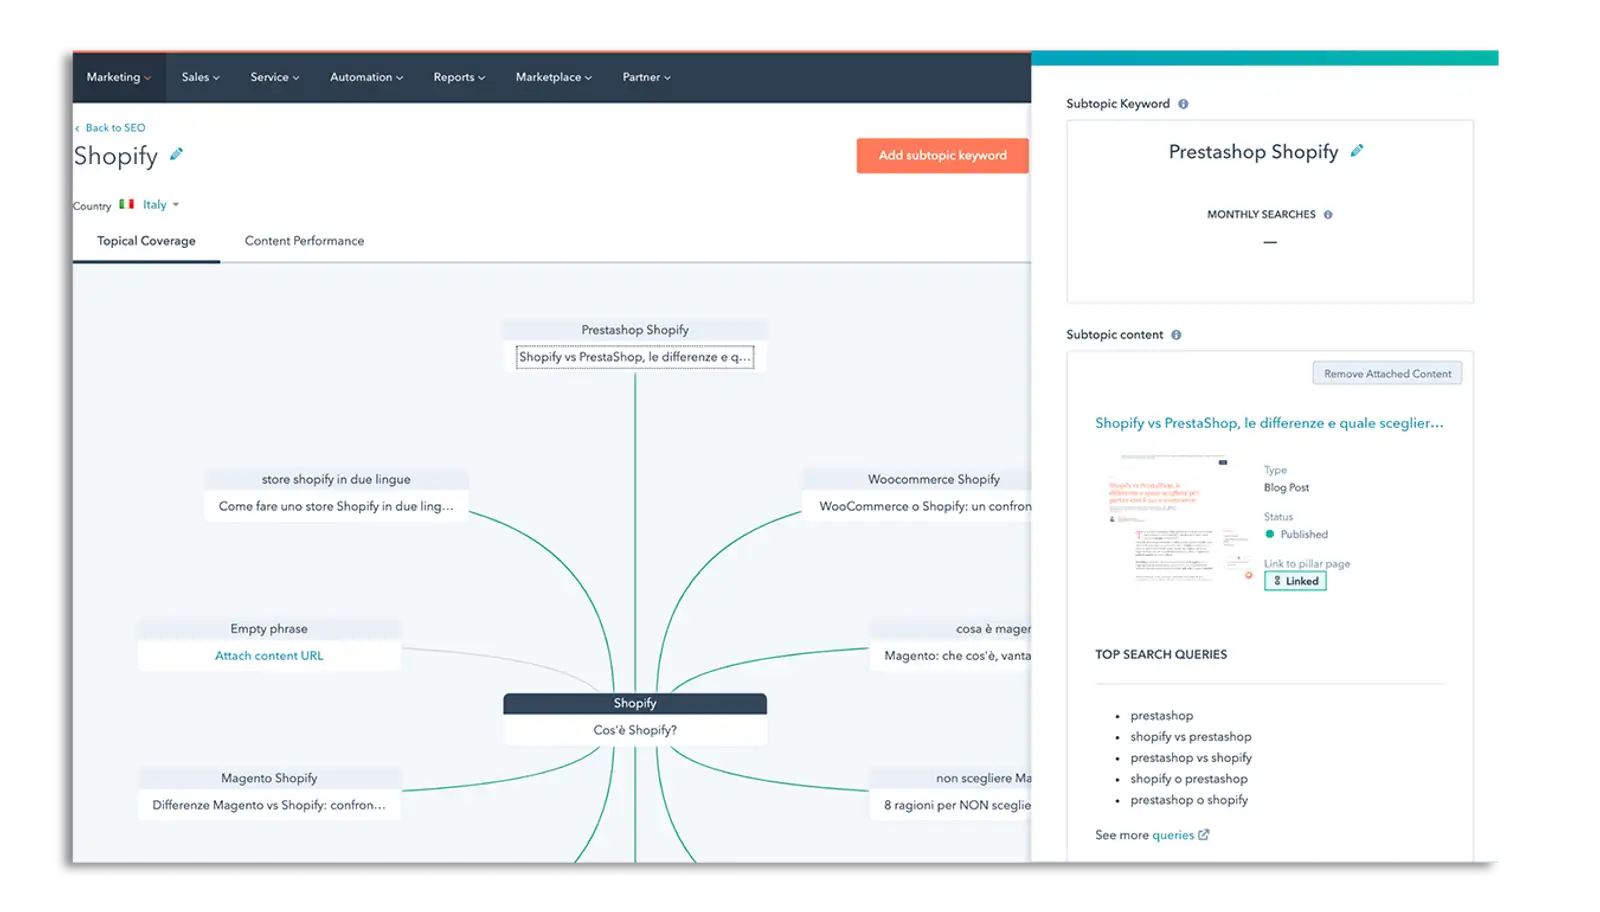The width and height of the screenshot is (1600, 912).
Task: Open the Marketplace dropdown
Action: point(554,77)
